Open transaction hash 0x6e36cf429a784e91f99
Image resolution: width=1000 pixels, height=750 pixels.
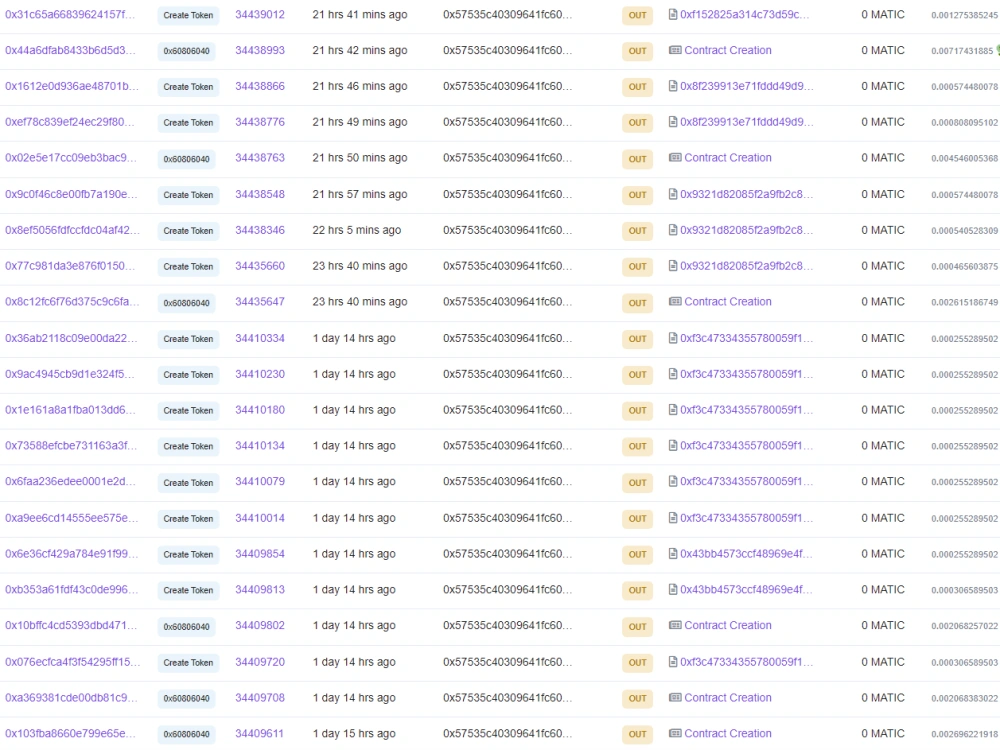(x=71, y=554)
